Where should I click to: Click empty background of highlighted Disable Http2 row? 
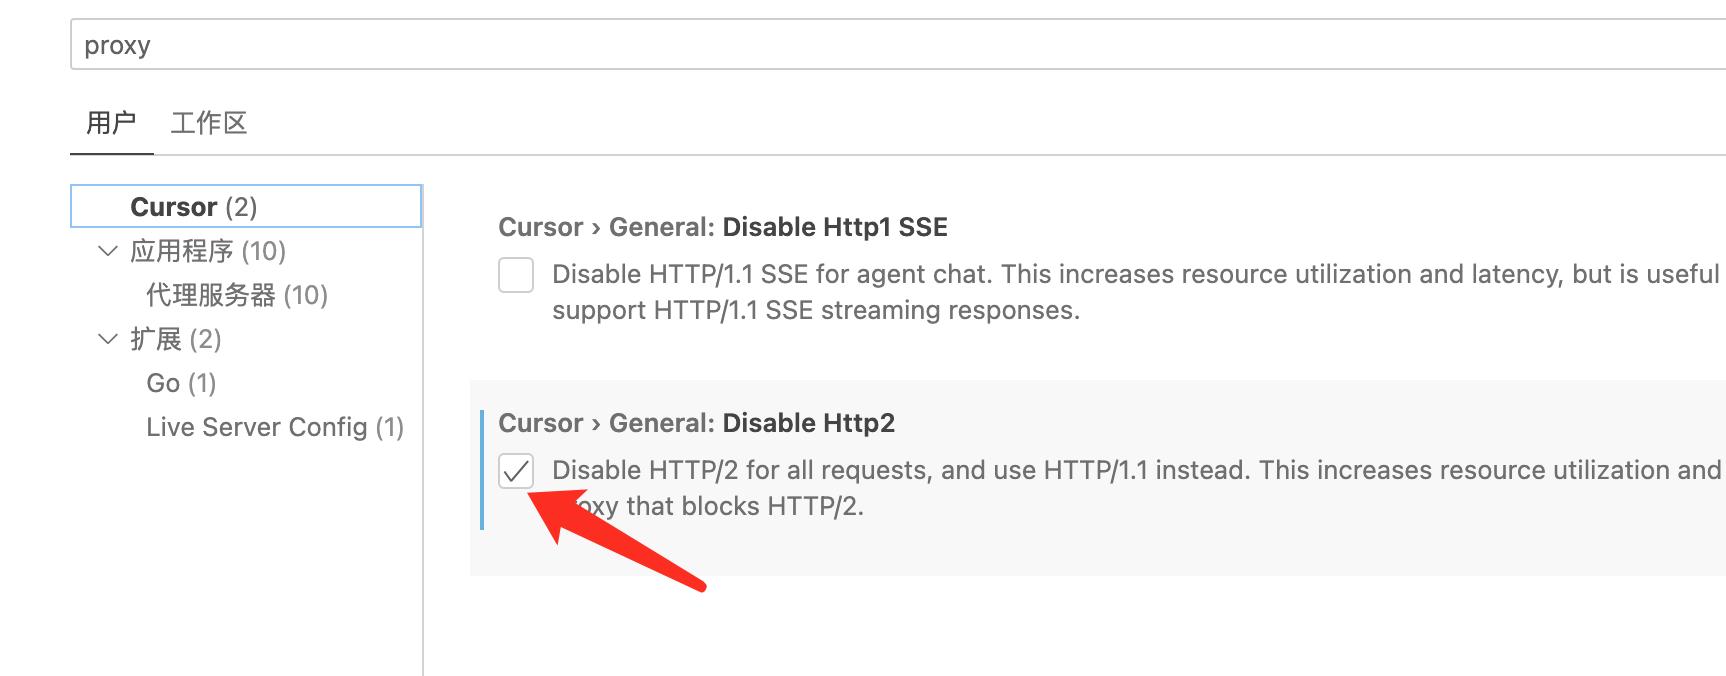click(1200, 545)
